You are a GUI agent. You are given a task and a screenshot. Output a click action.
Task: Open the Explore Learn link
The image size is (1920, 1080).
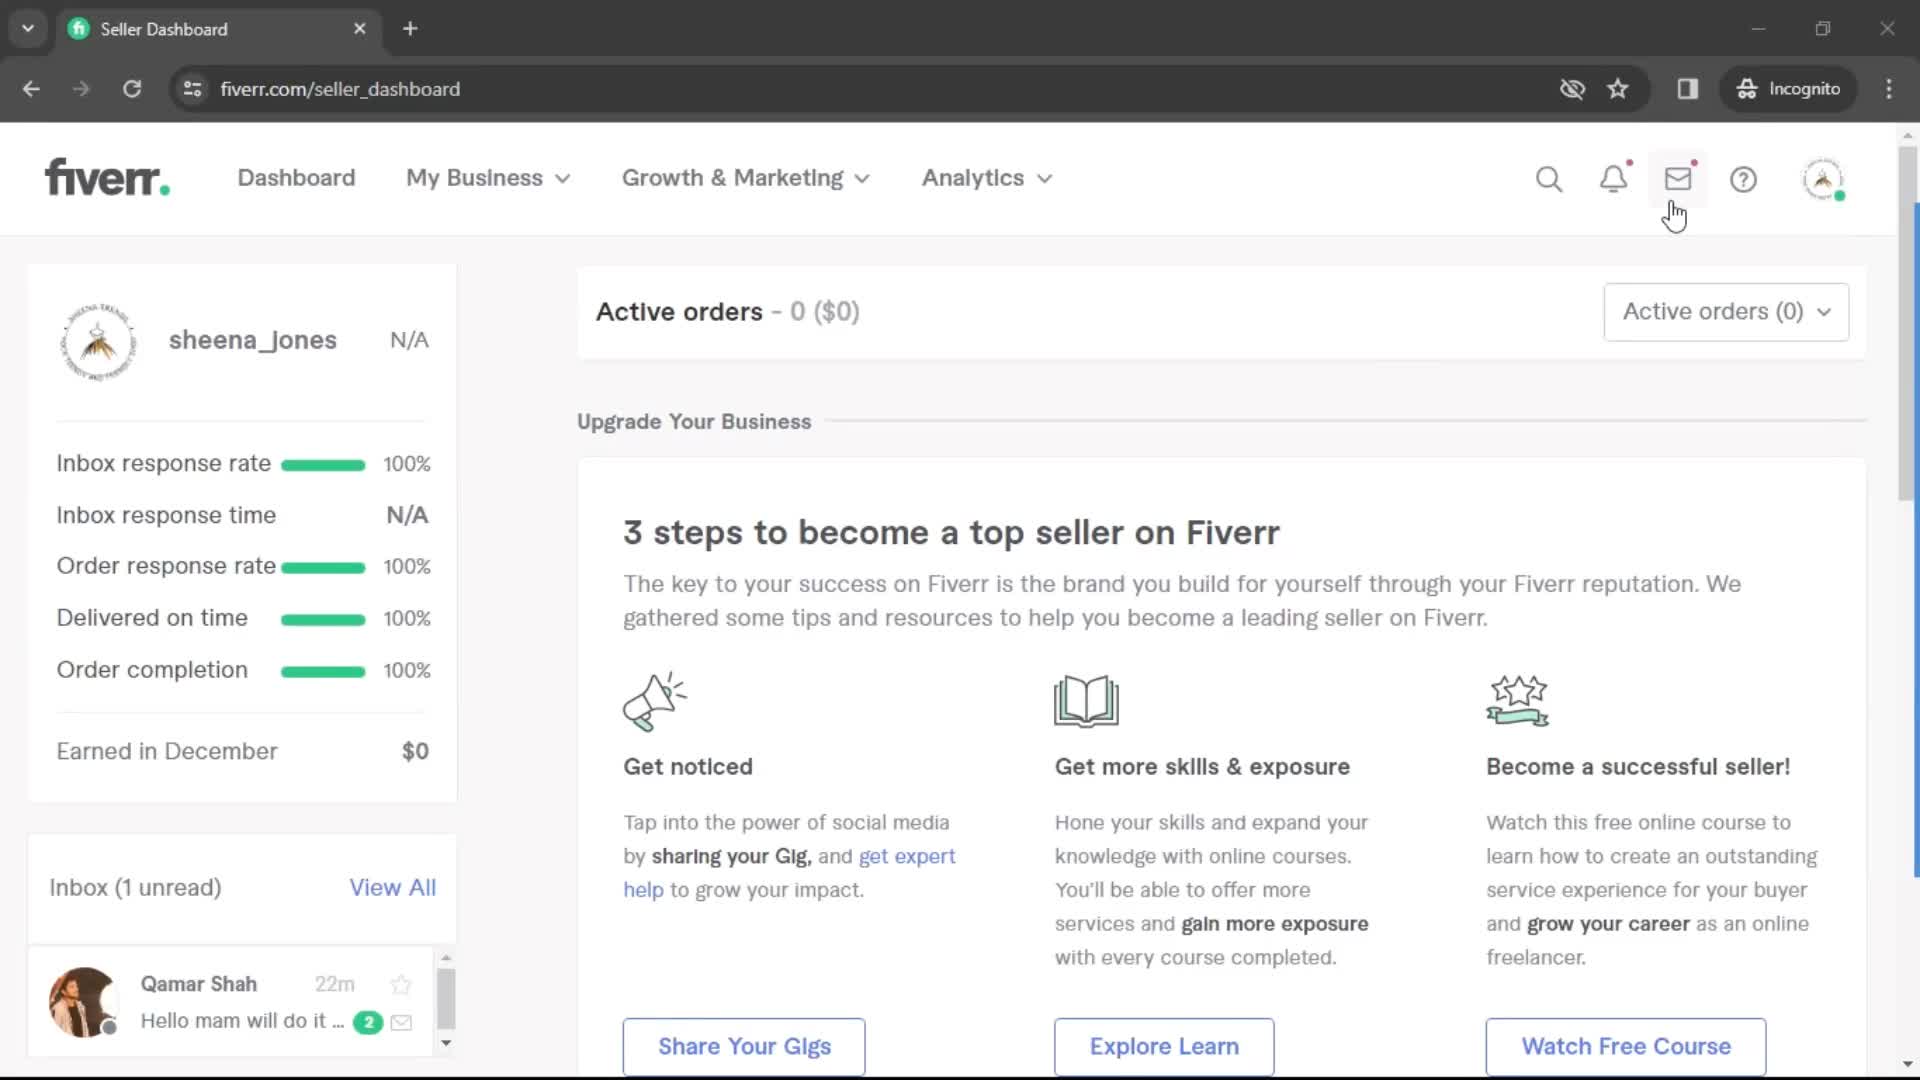[1163, 1046]
